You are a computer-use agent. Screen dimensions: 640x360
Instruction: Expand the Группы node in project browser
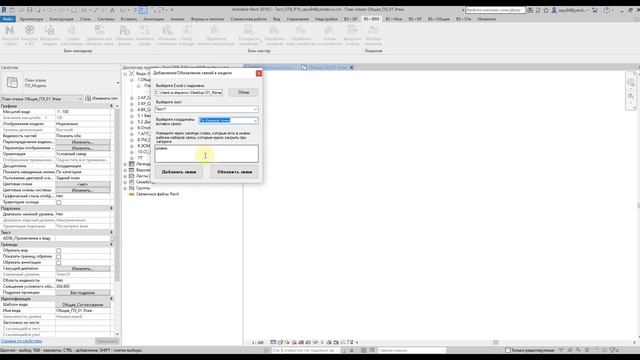(125, 188)
